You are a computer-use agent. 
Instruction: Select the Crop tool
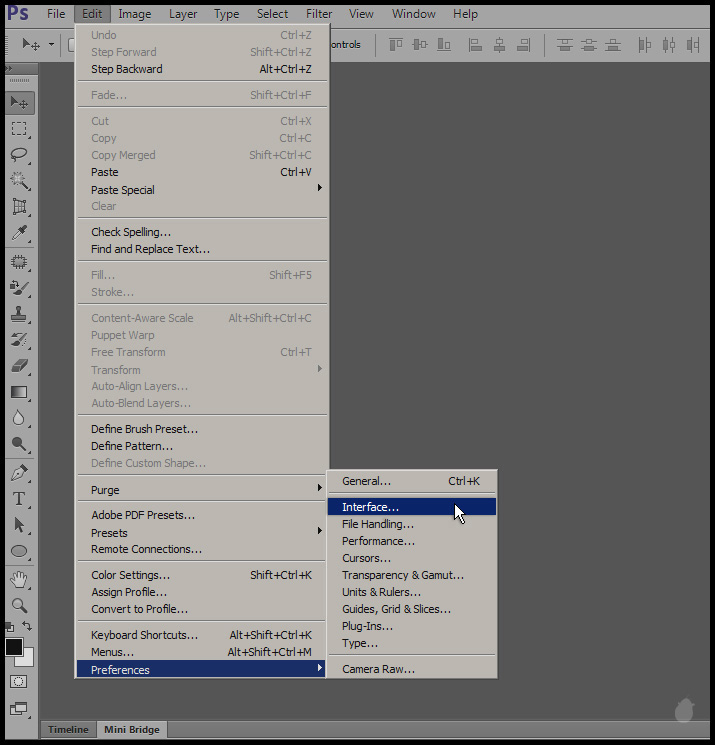click(19, 207)
